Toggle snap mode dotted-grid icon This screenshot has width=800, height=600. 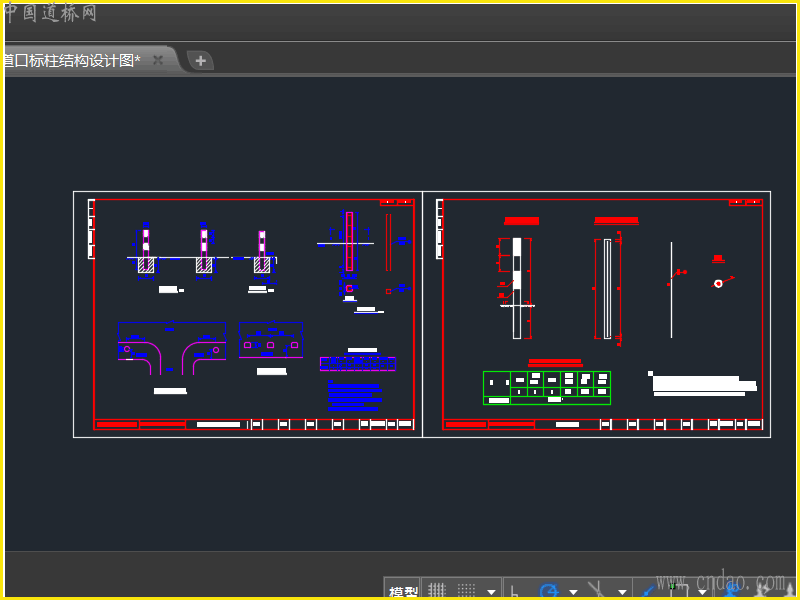point(466,591)
